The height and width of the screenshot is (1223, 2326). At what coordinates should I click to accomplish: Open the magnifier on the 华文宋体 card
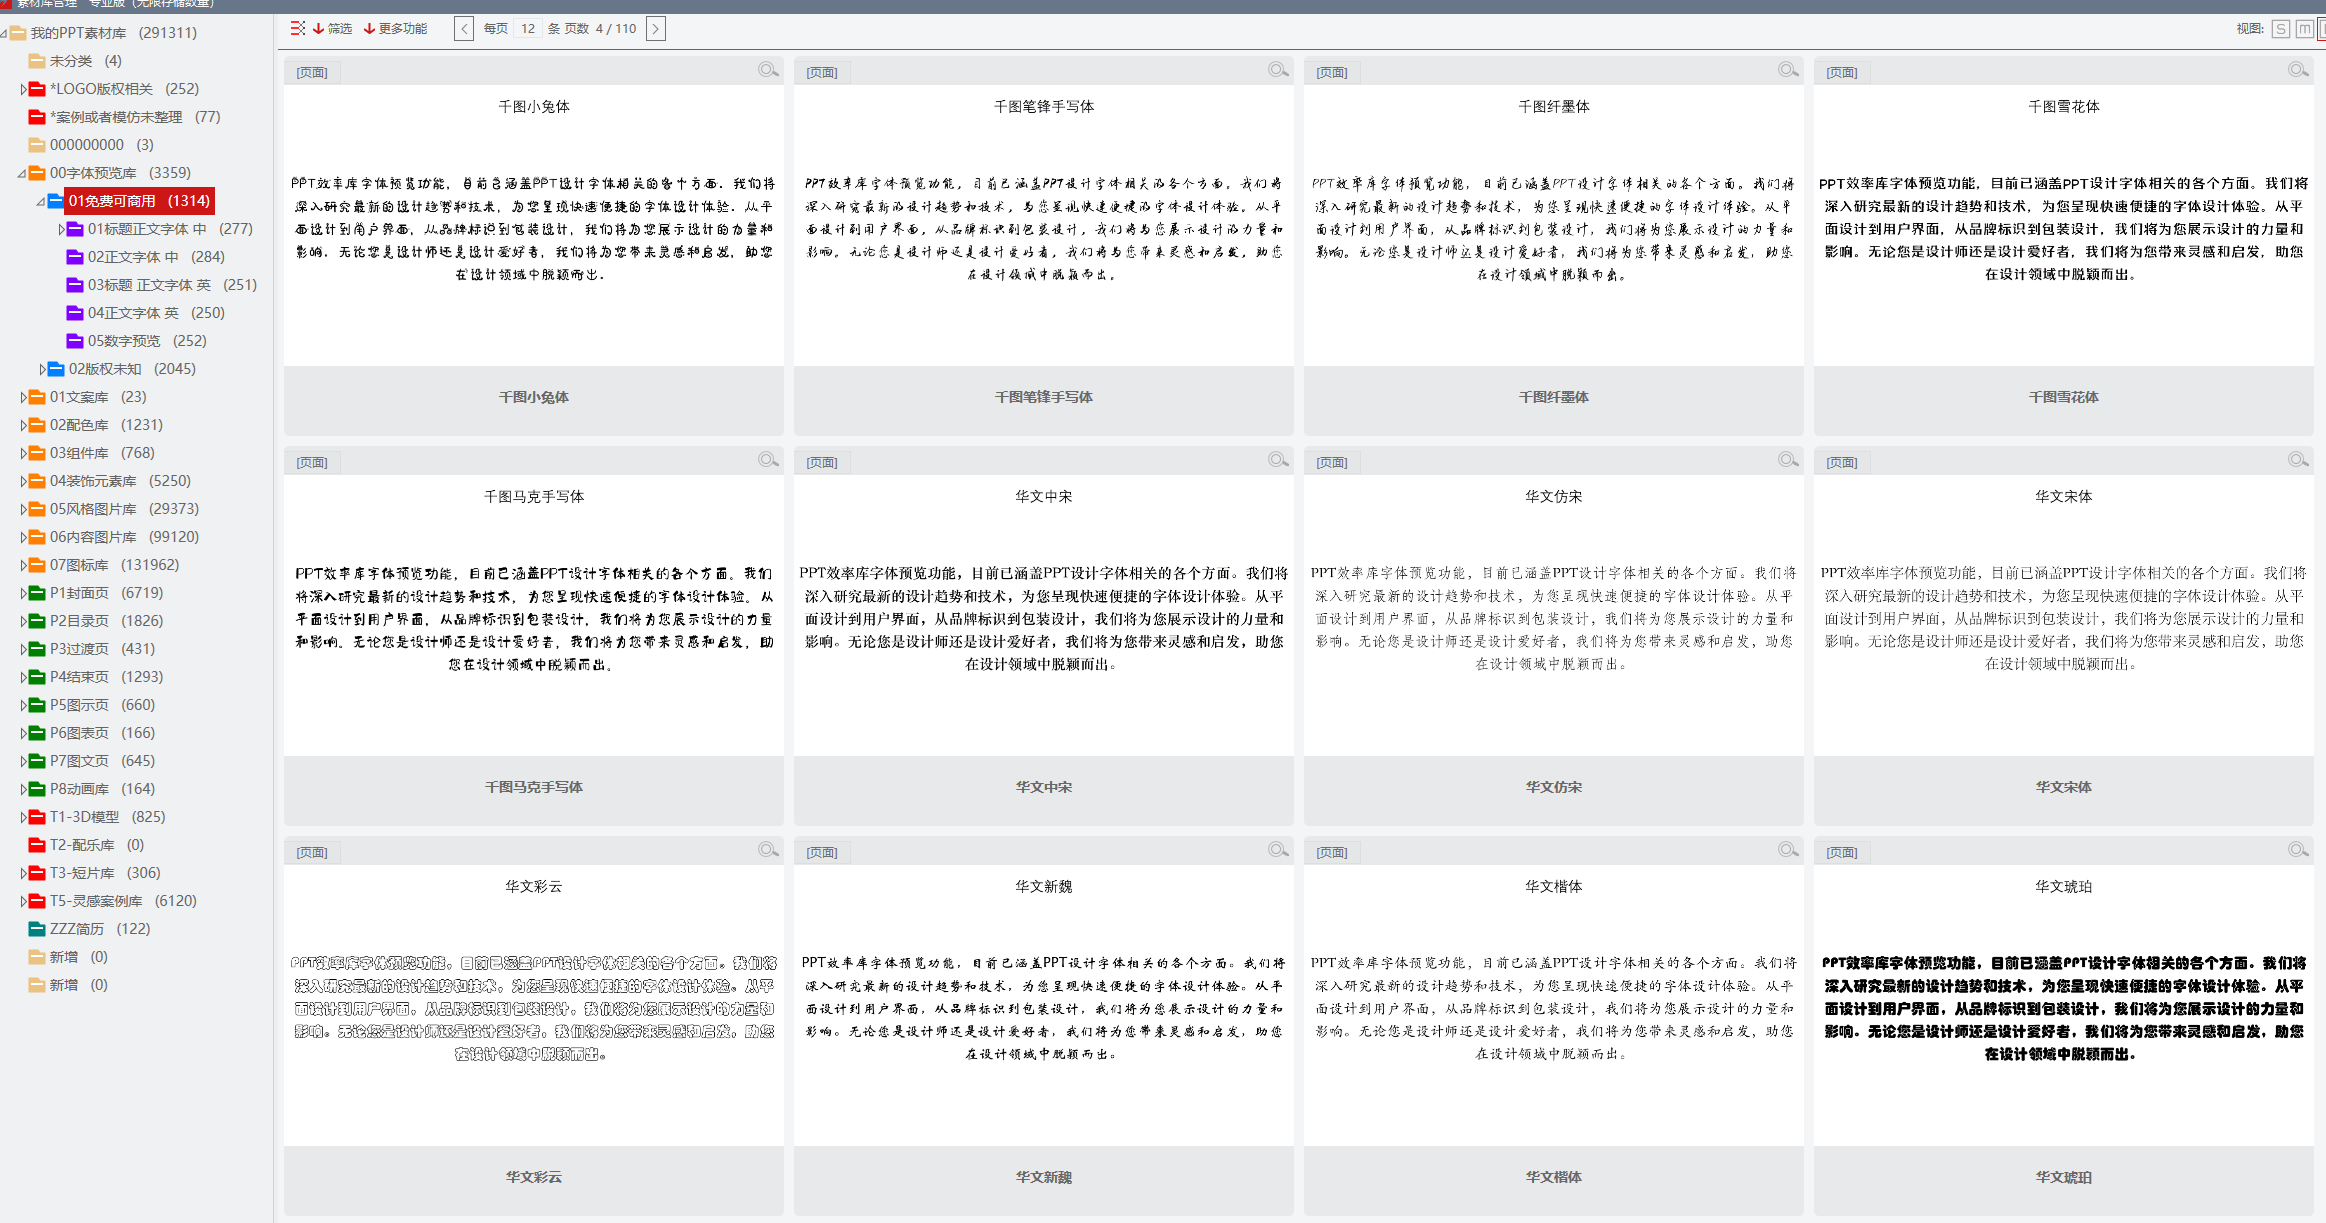tap(2298, 460)
